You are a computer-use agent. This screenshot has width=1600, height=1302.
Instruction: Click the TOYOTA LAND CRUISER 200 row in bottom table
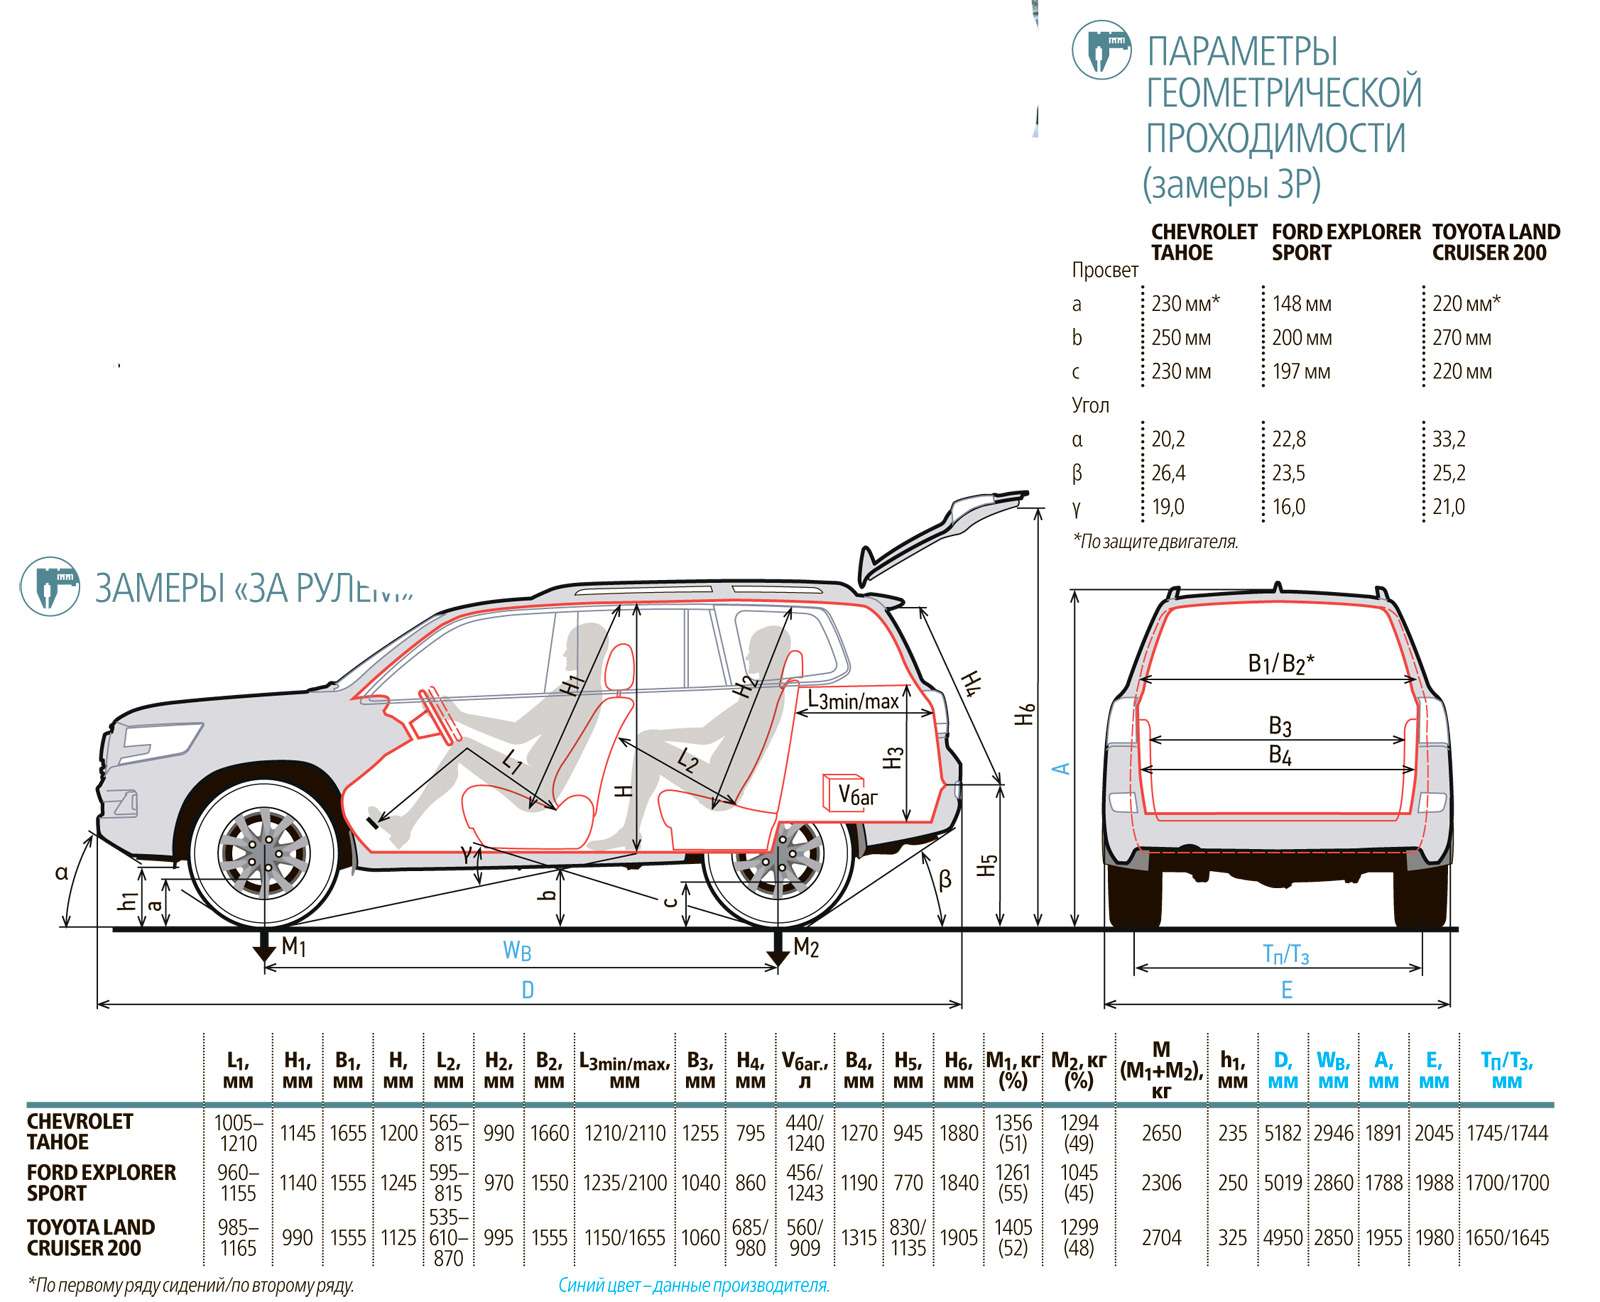90,1237
